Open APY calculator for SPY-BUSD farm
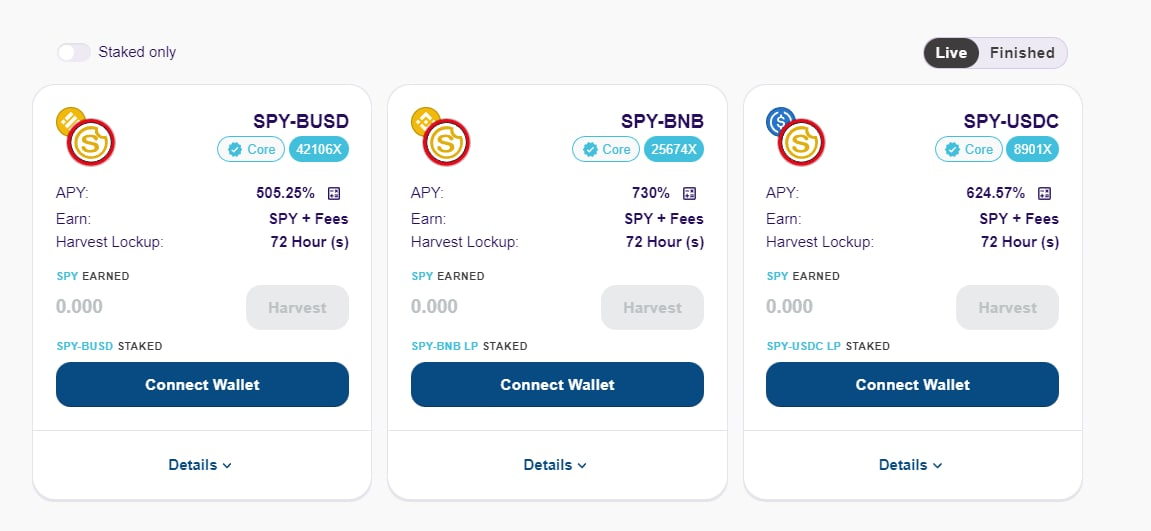The width and height of the screenshot is (1151, 531). coord(335,193)
